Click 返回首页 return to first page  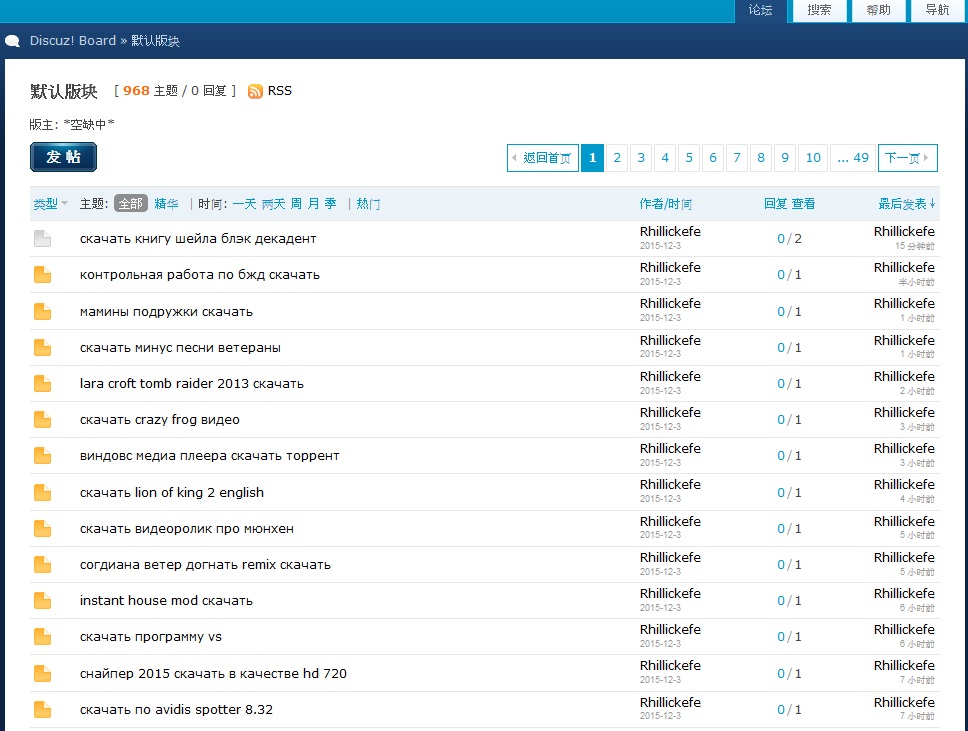coord(543,158)
